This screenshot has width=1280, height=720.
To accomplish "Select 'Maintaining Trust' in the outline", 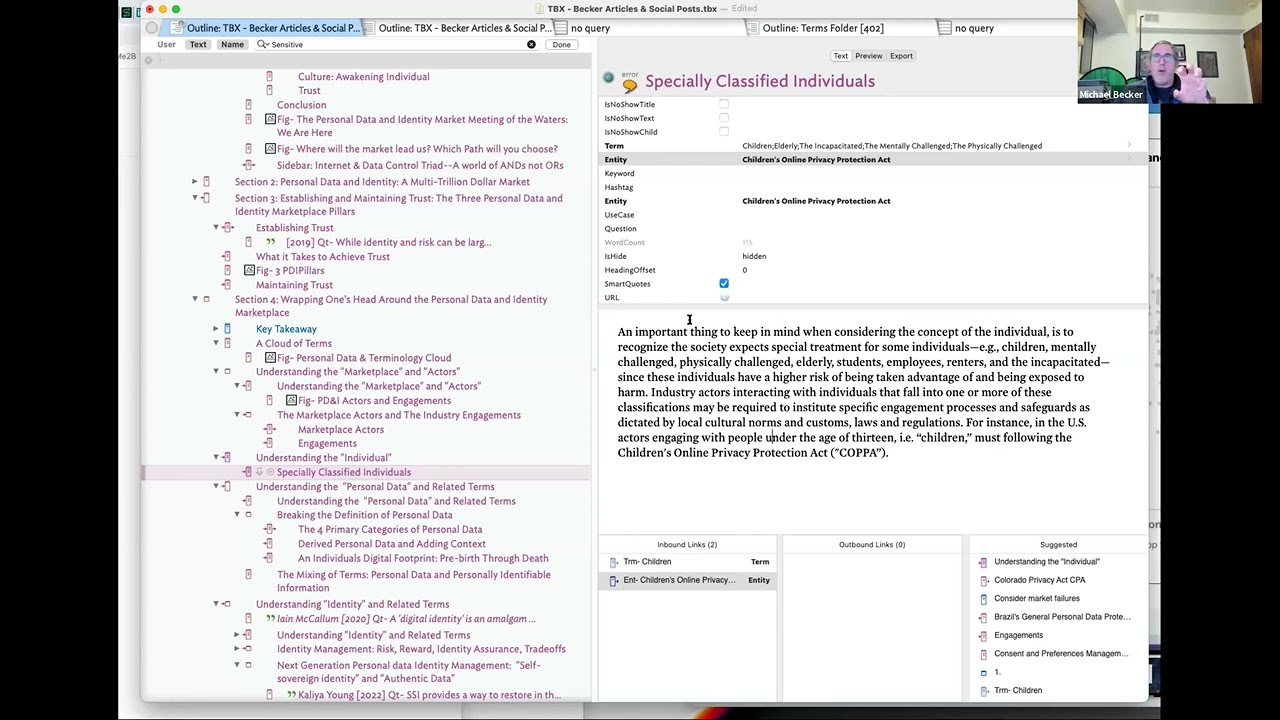I will (x=294, y=285).
